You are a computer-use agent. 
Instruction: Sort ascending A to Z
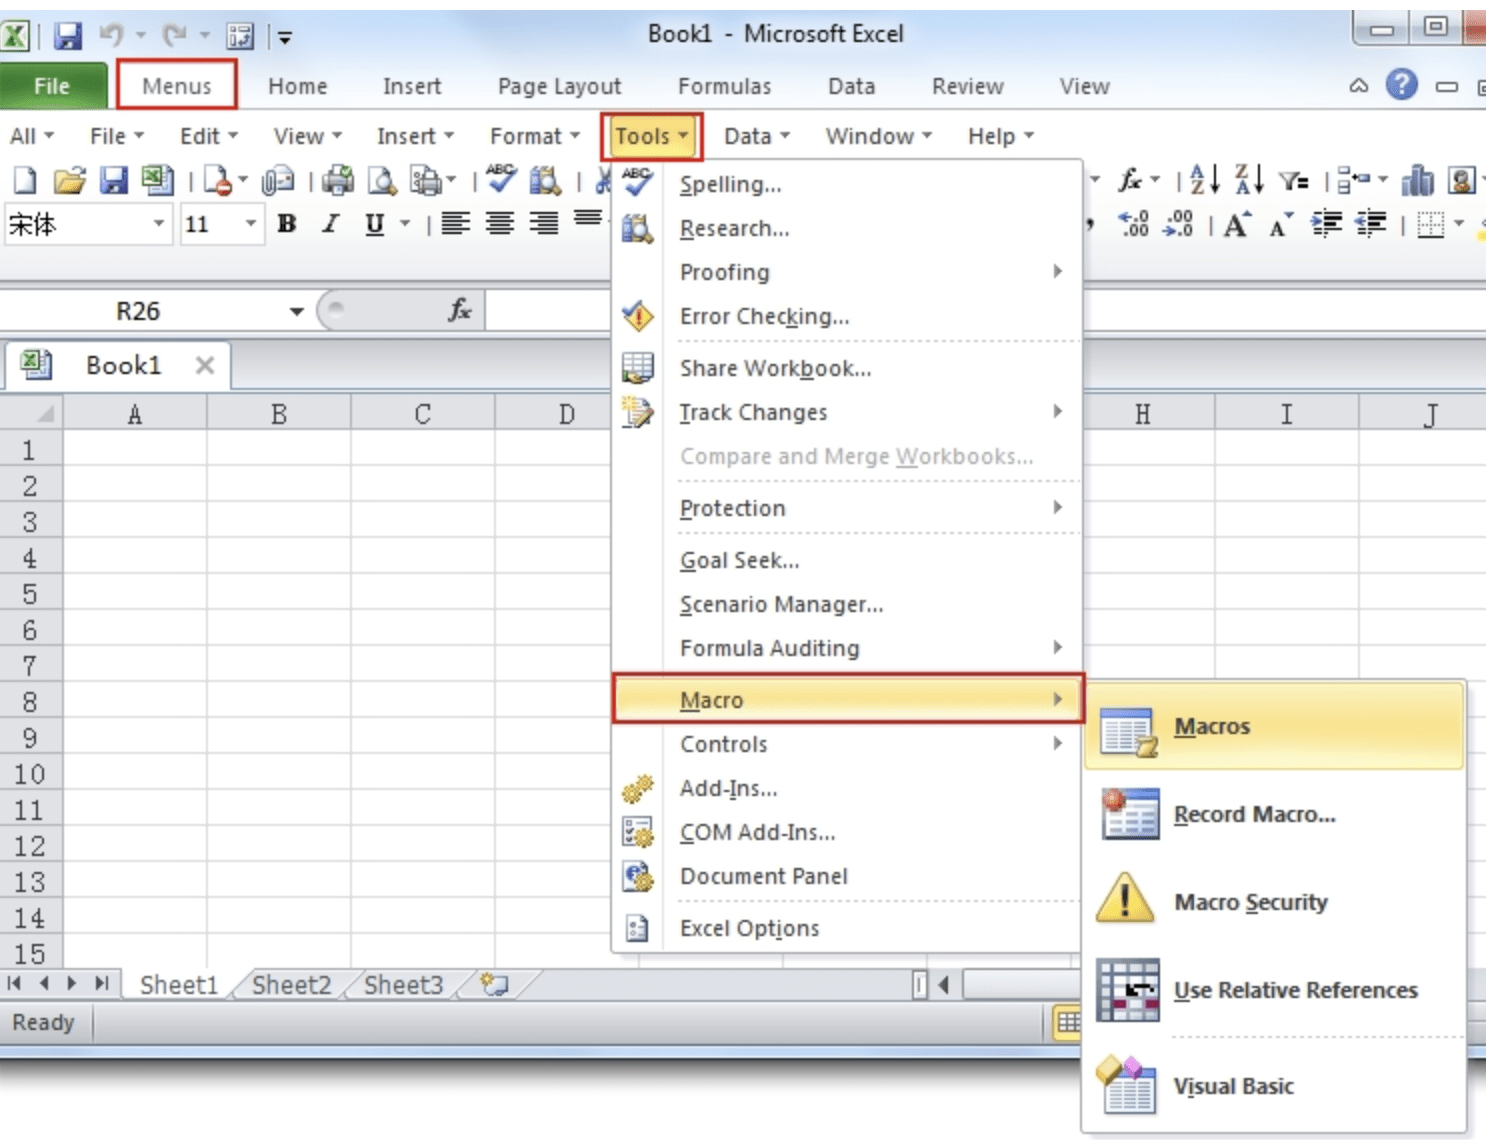1204,180
